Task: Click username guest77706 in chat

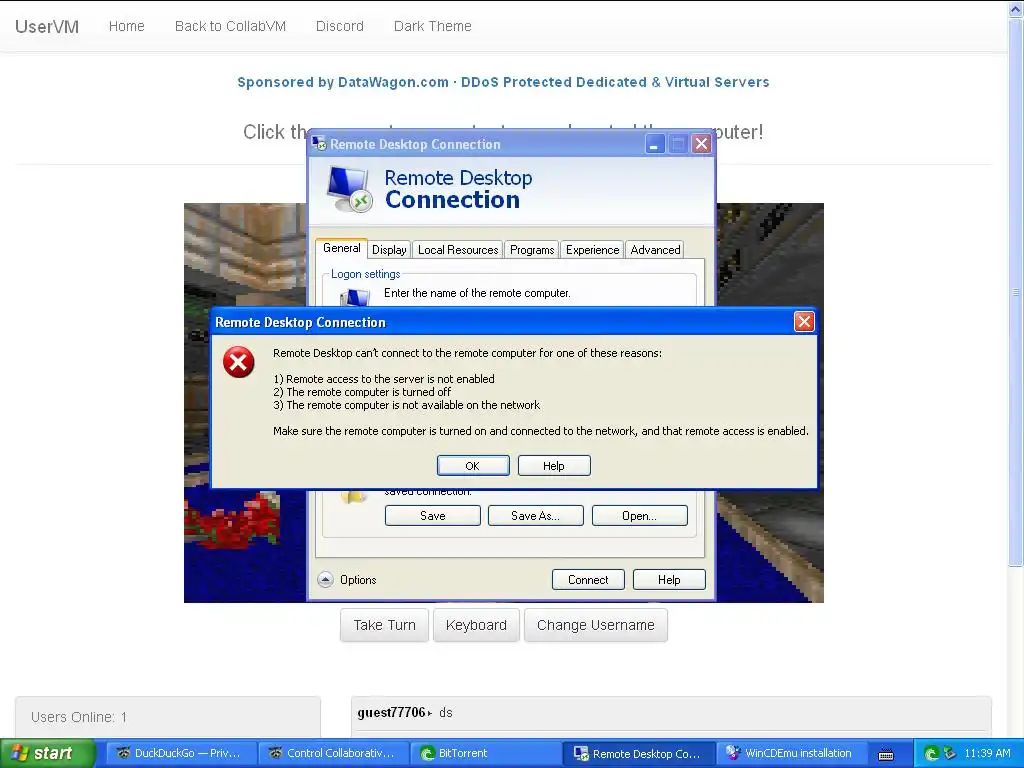Action: (391, 712)
